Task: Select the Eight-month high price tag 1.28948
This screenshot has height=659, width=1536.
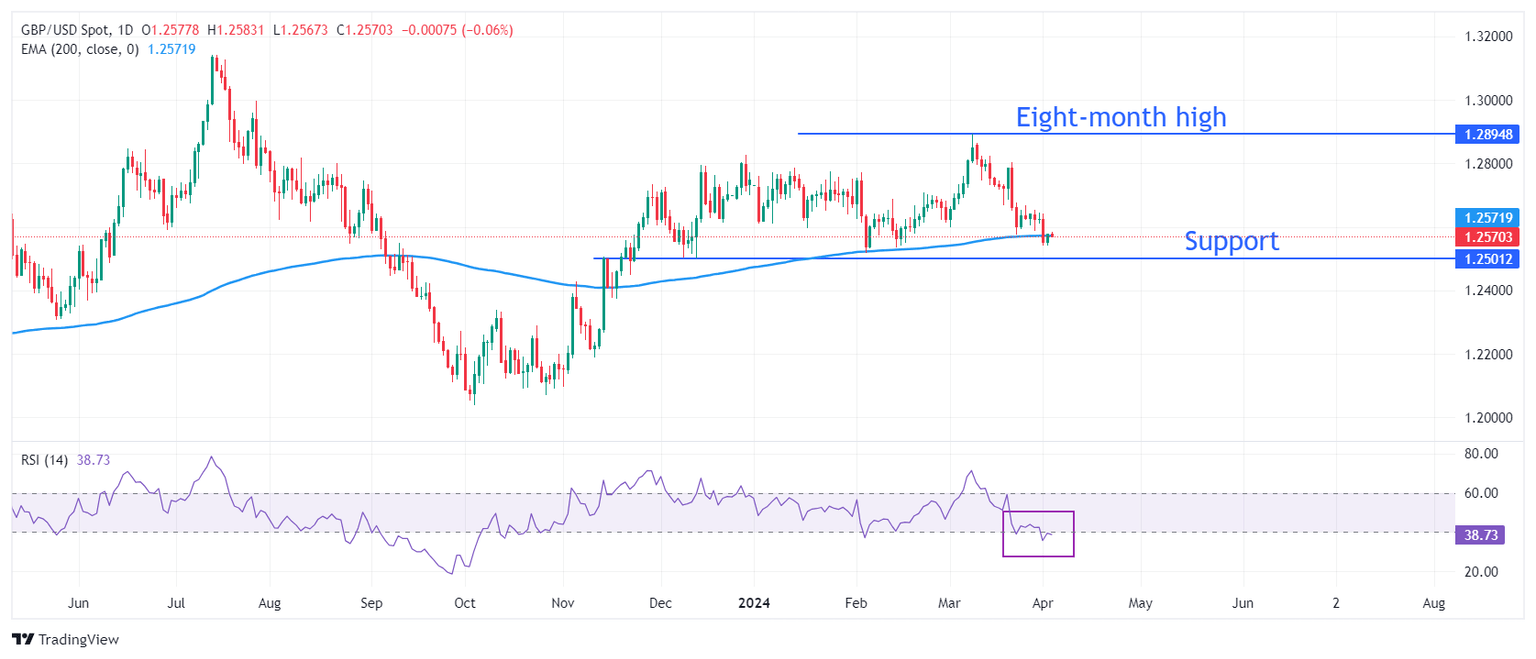Action: coord(1487,134)
